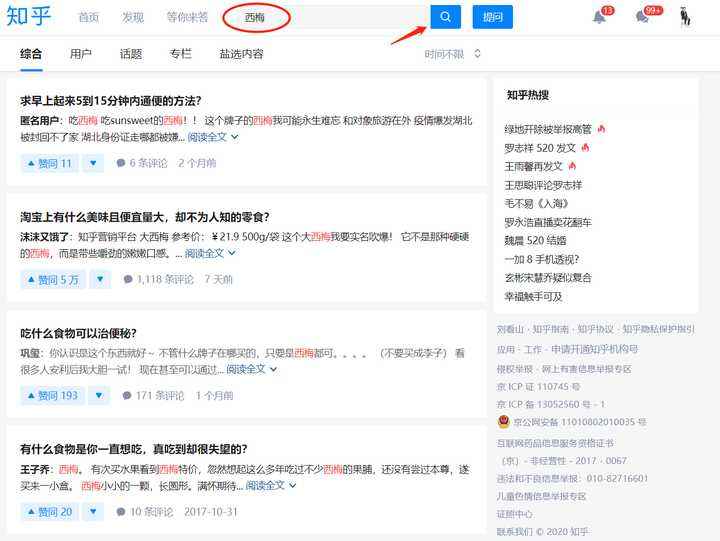Open the 时间不限 time filter dropdown

click(x=452, y=54)
